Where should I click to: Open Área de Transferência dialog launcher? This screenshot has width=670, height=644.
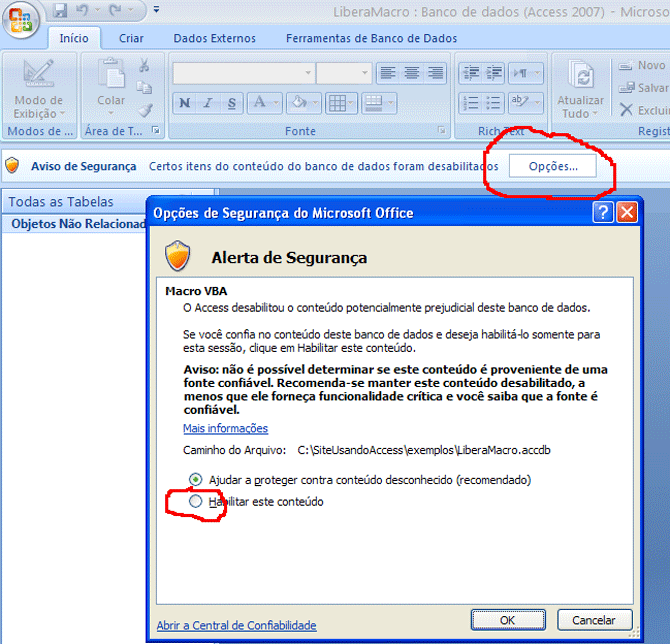[156, 130]
